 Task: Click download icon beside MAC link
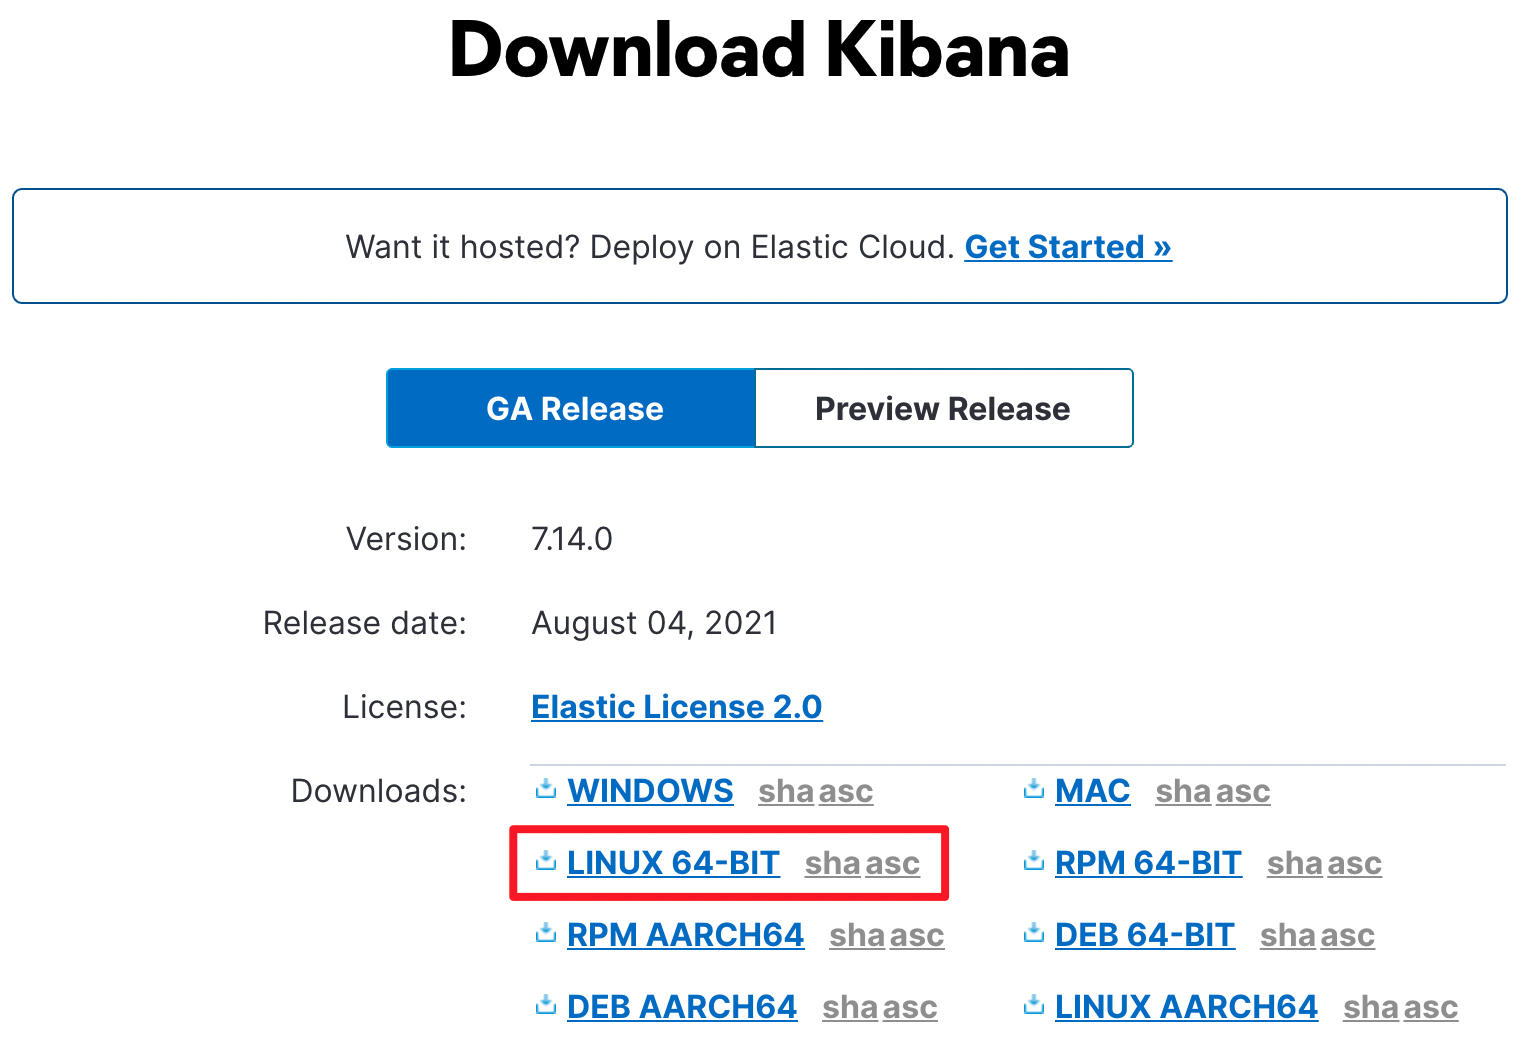point(1033,790)
